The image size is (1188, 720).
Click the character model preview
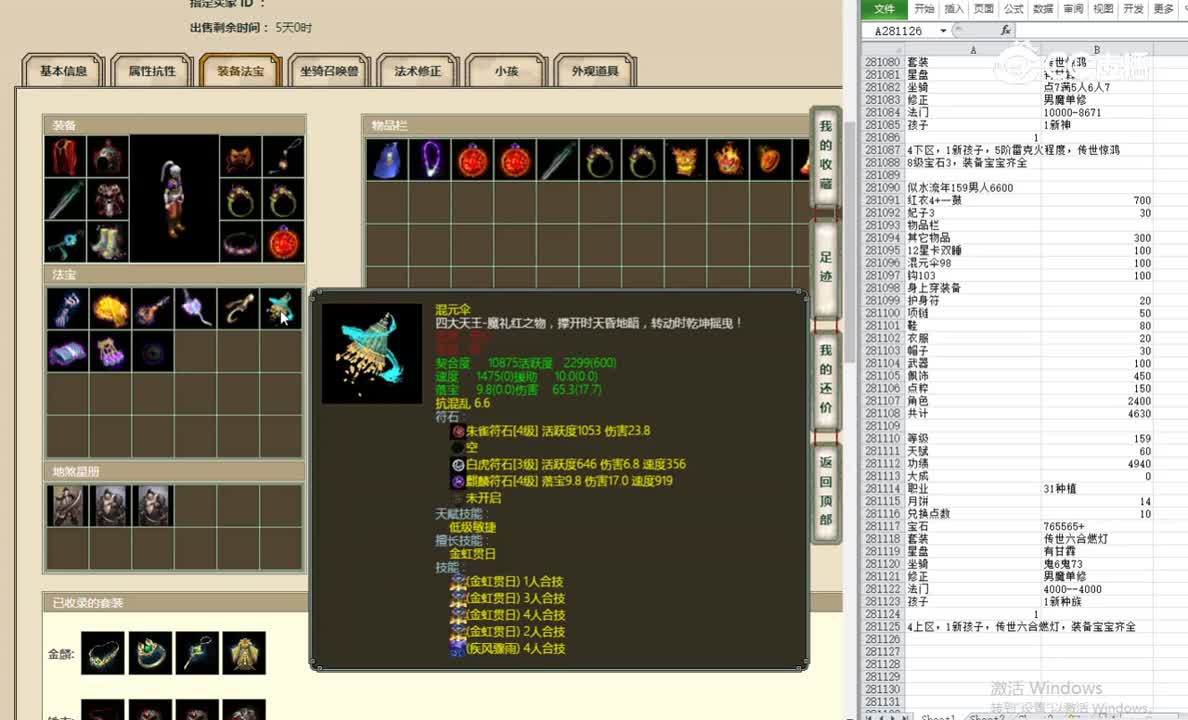tap(174, 199)
